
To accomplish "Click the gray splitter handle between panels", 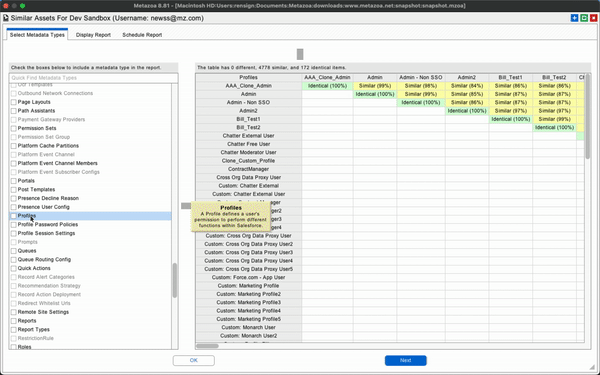I will [x=186, y=206].
